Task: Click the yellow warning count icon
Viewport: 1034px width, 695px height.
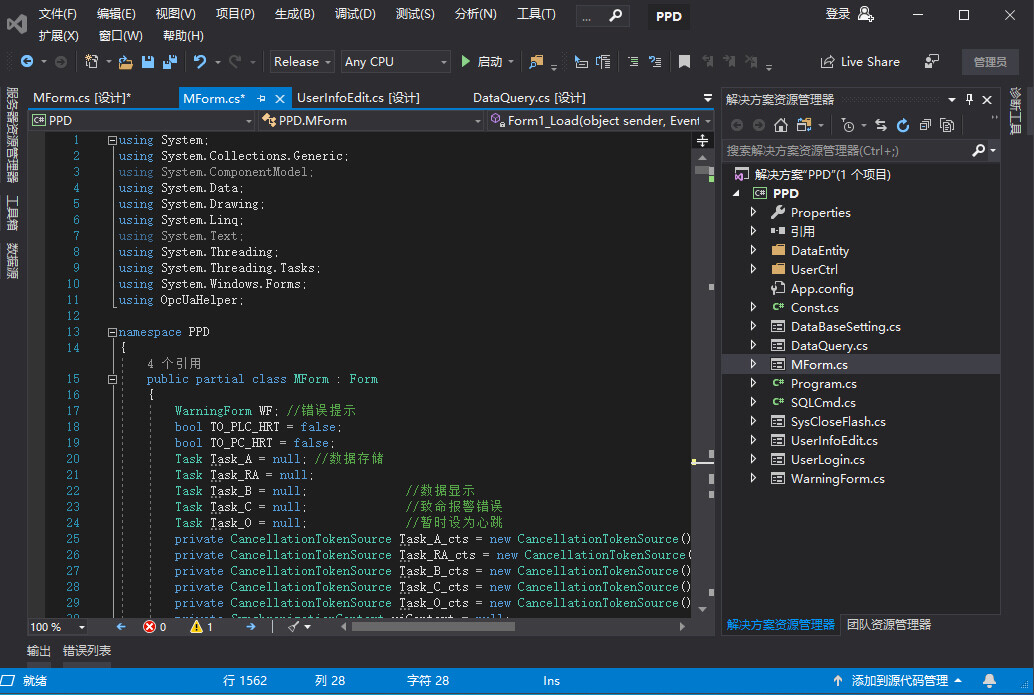Action: [196, 626]
